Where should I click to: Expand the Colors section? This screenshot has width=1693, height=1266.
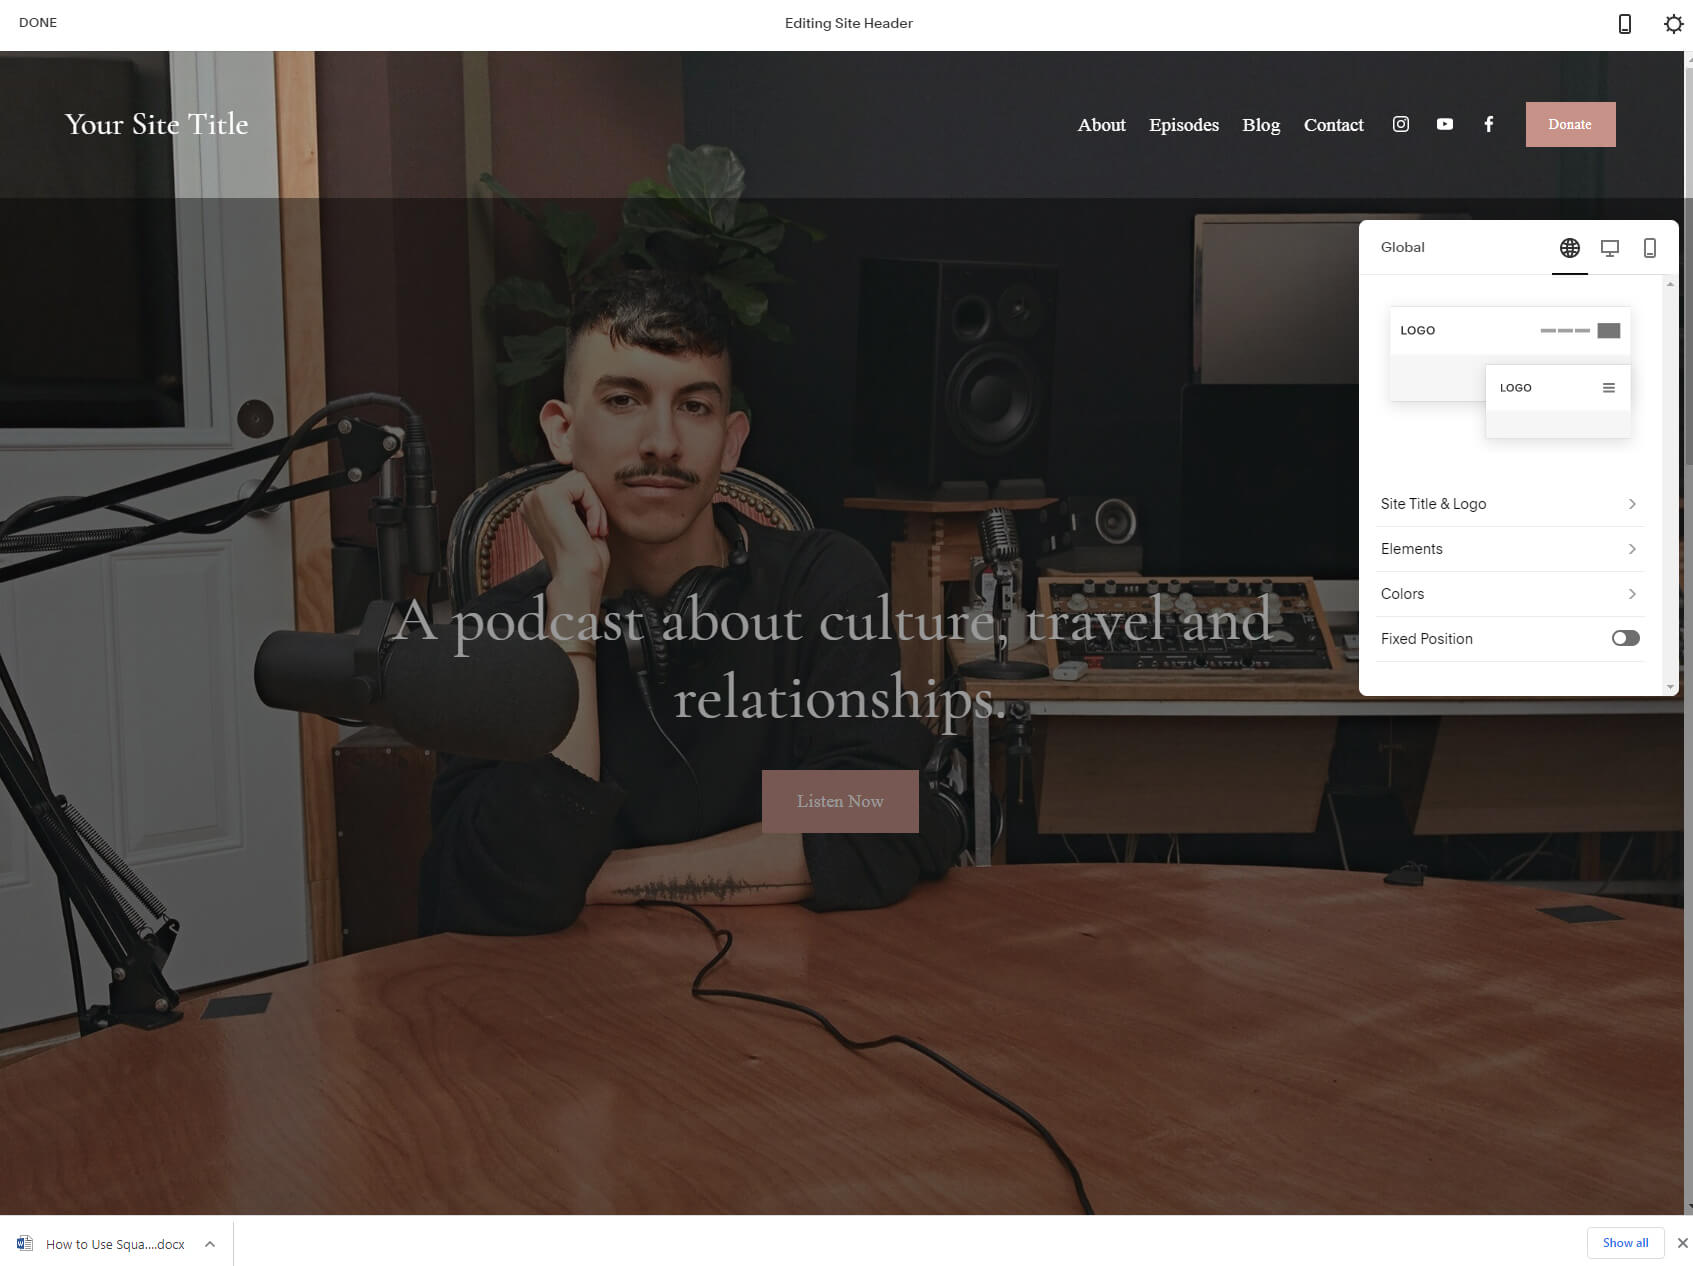(x=1509, y=593)
